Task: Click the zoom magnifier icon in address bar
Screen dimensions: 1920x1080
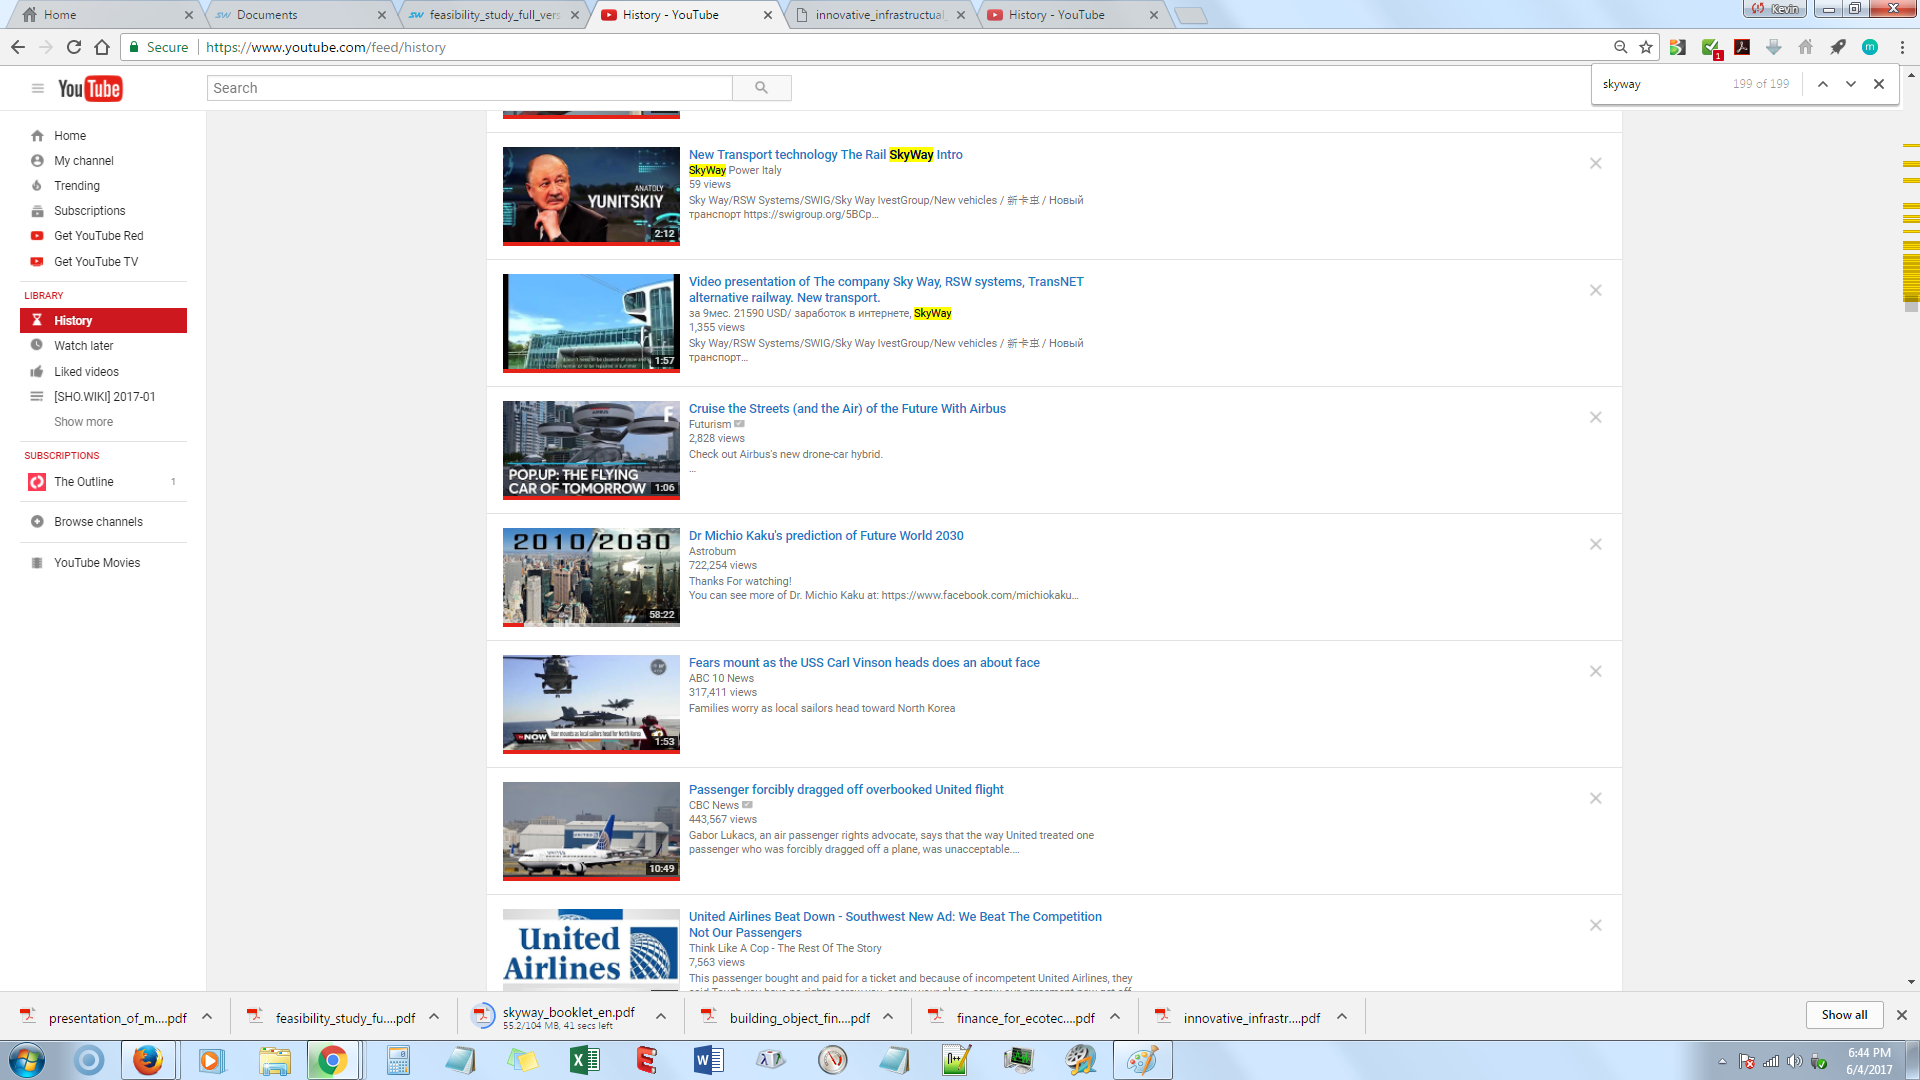Action: (1620, 47)
